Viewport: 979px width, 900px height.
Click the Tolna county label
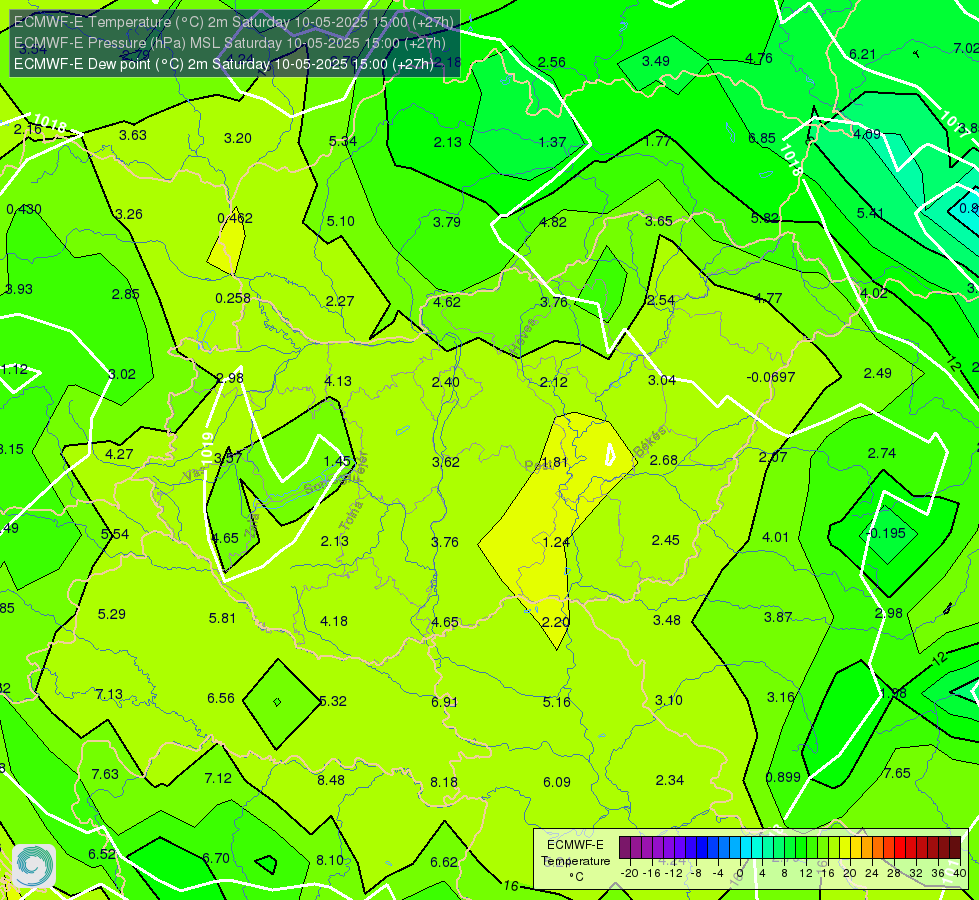(352, 516)
